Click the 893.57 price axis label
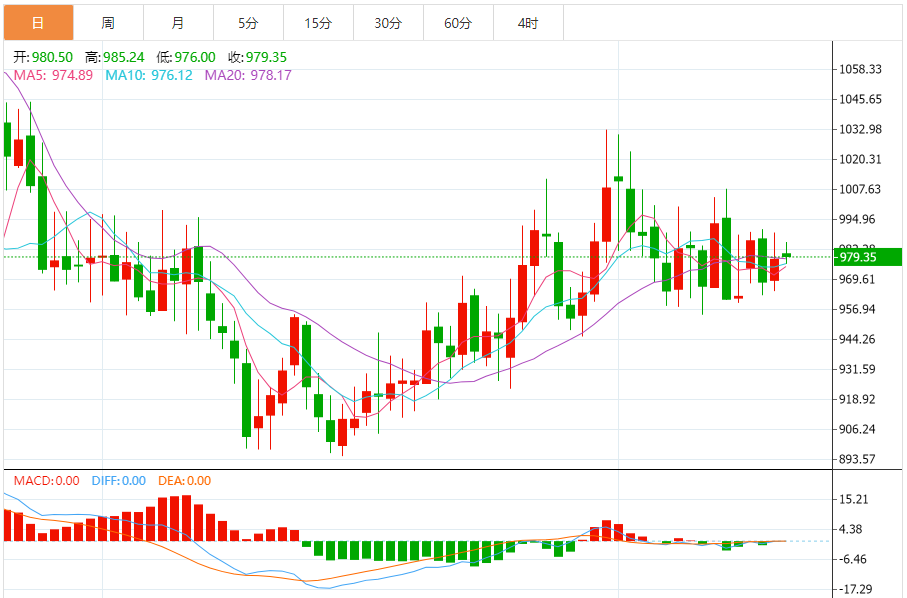Viewport: 907px width, 598px height. click(857, 459)
